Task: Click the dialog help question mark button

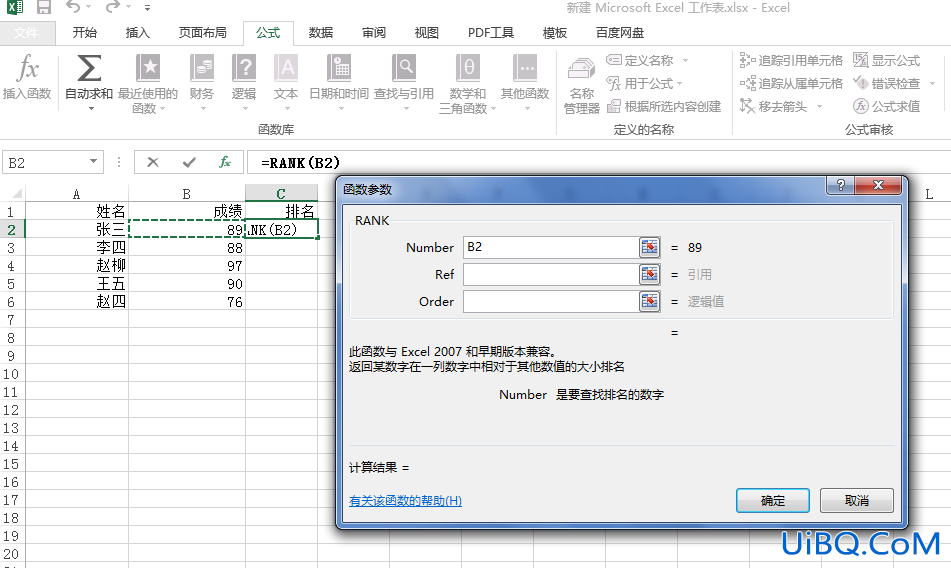Action: (x=841, y=185)
